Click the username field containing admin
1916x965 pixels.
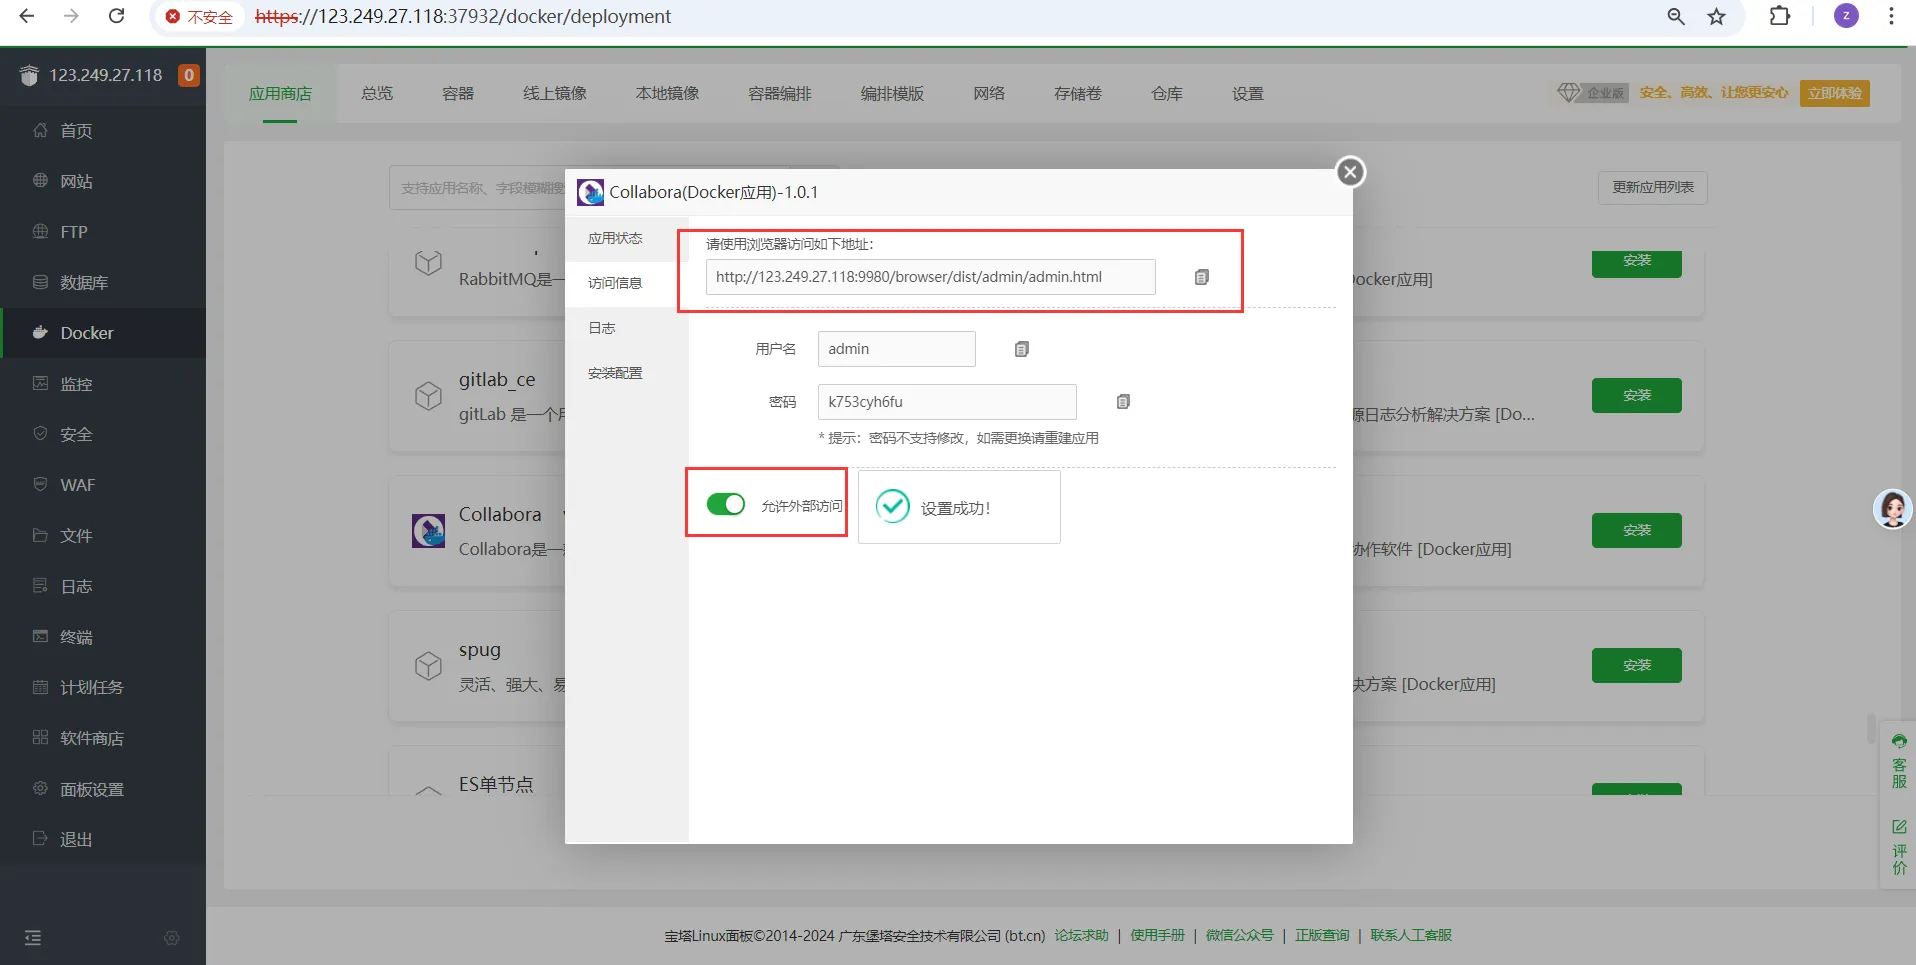pos(896,349)
